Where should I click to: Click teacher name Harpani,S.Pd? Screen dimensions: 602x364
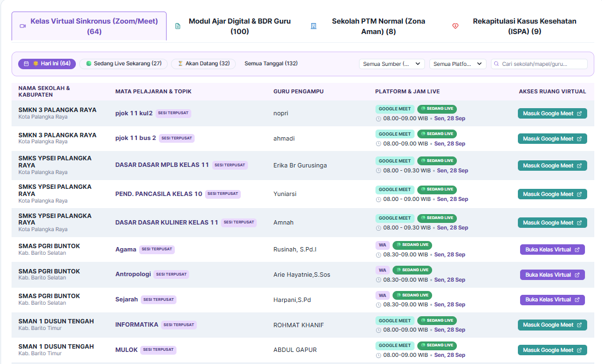(x=292, y=300)
